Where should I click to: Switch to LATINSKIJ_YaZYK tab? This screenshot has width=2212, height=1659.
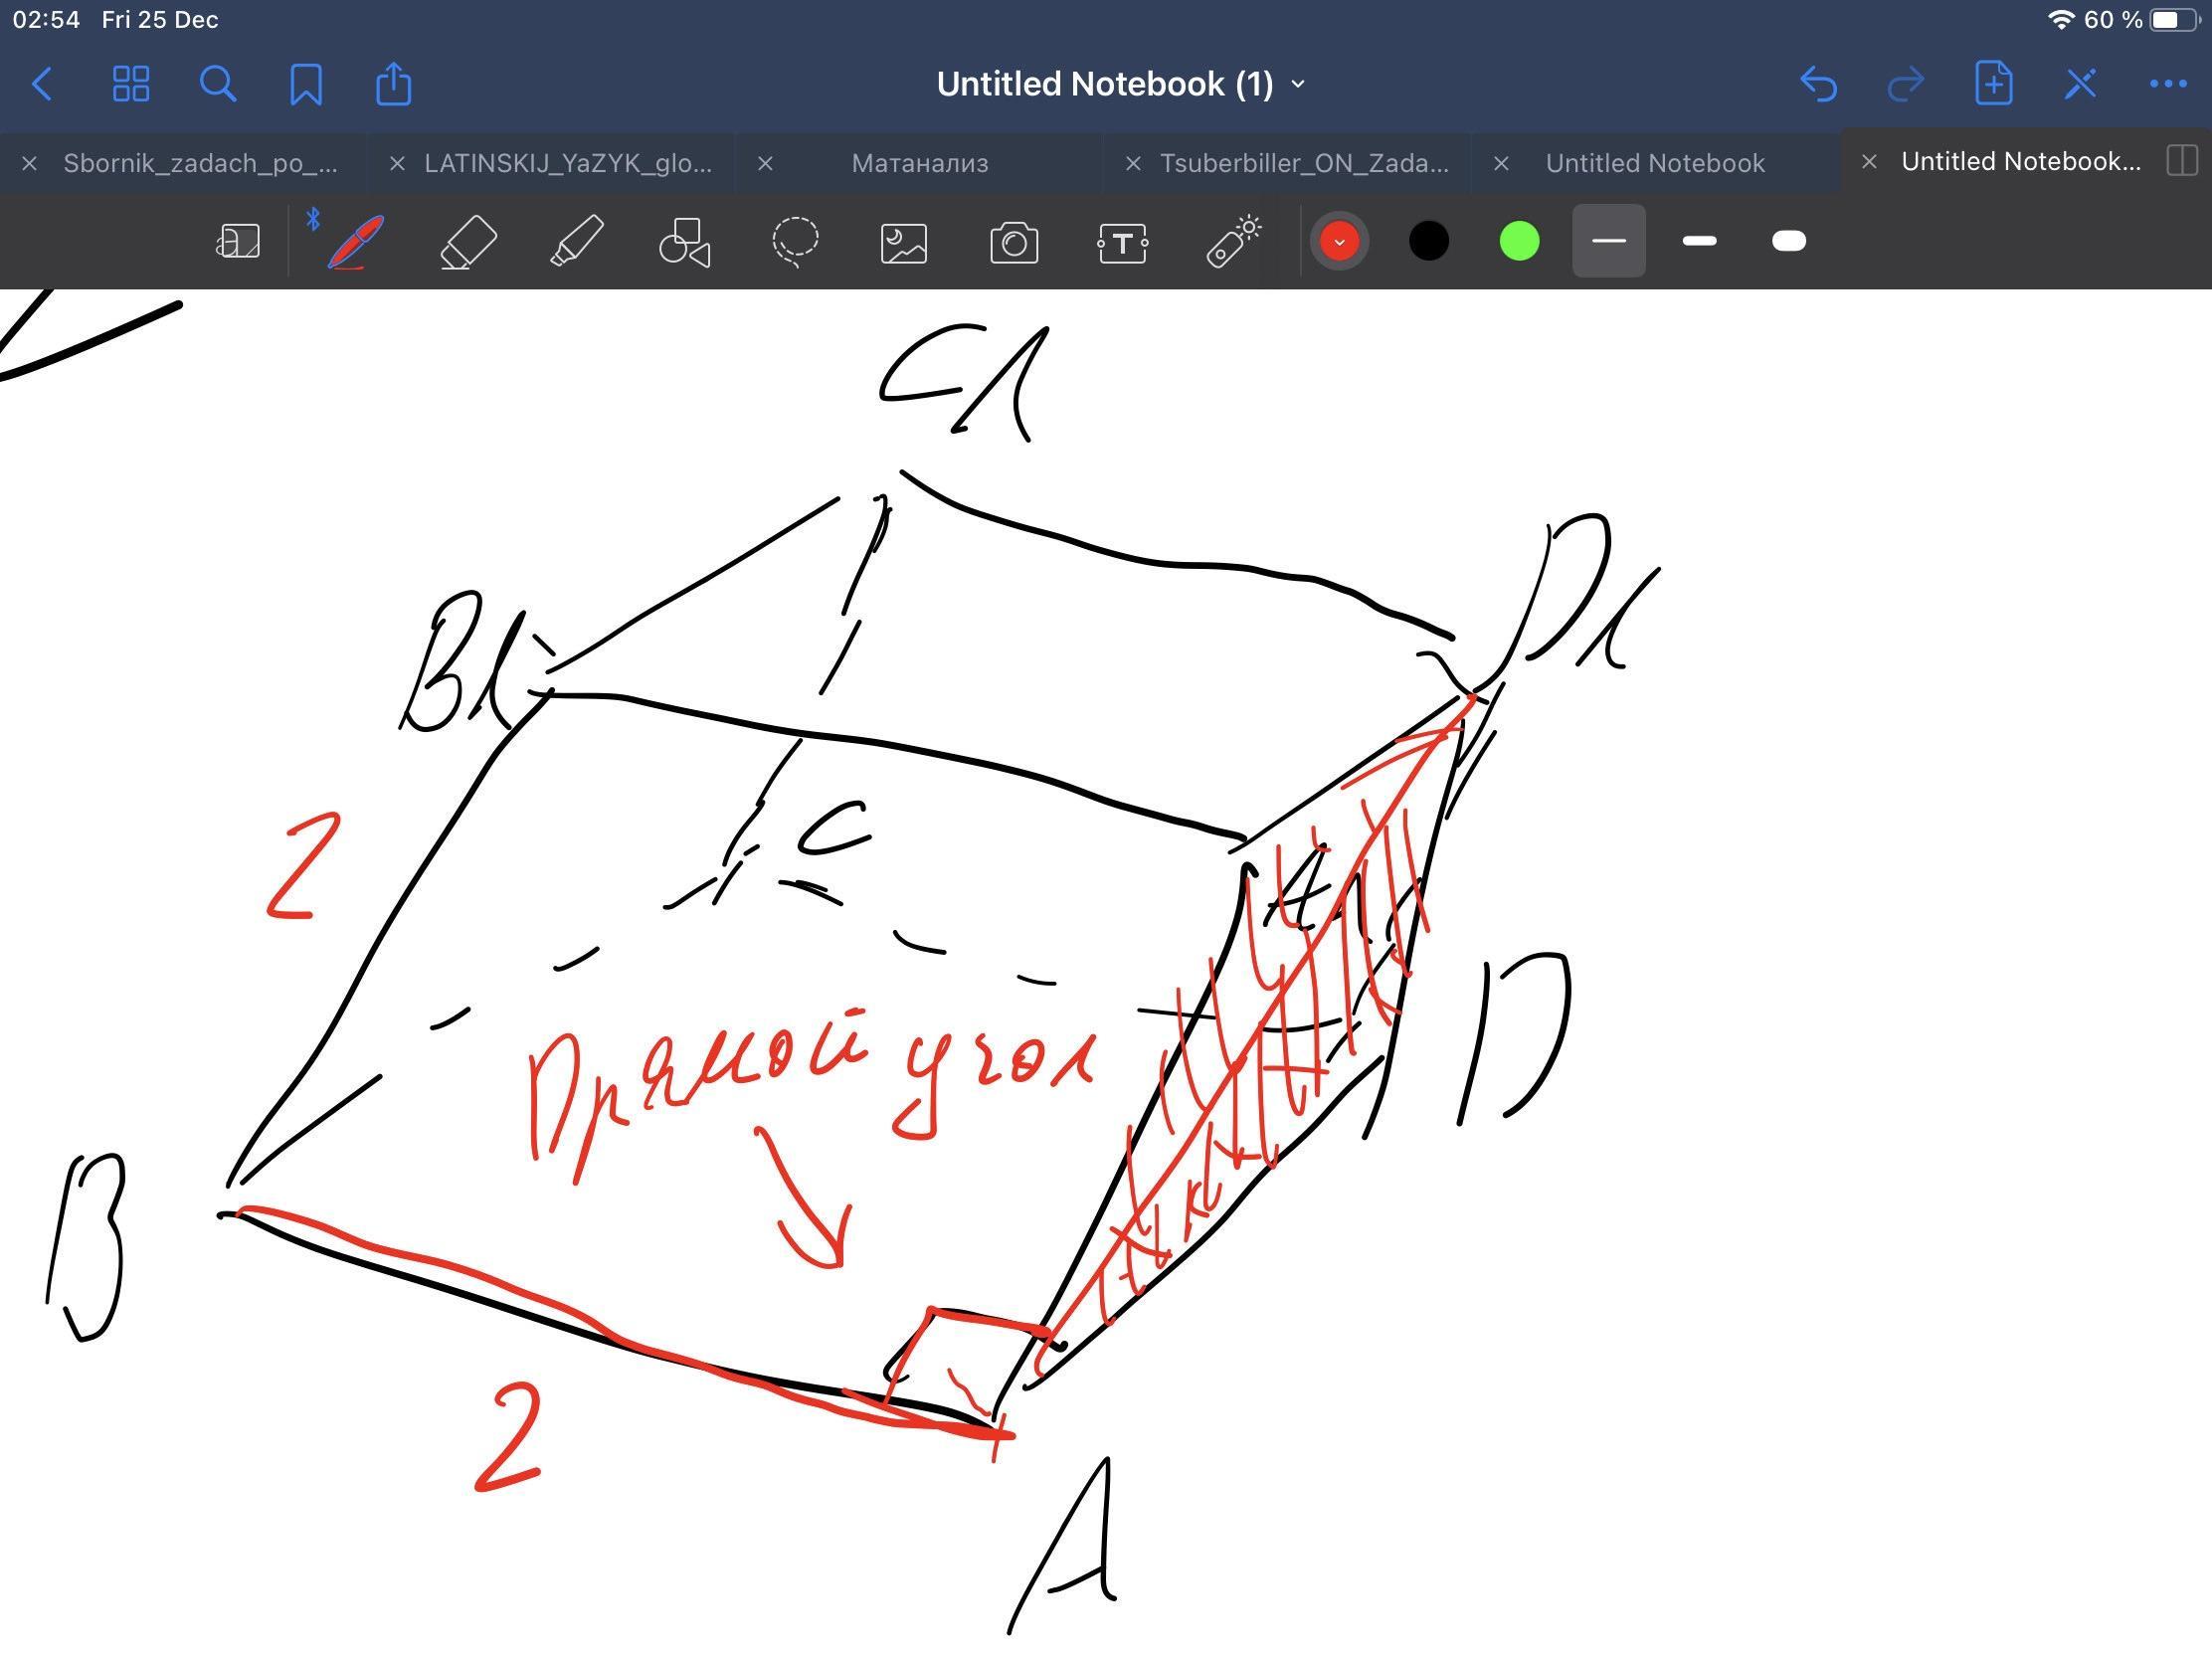[567, 163]
